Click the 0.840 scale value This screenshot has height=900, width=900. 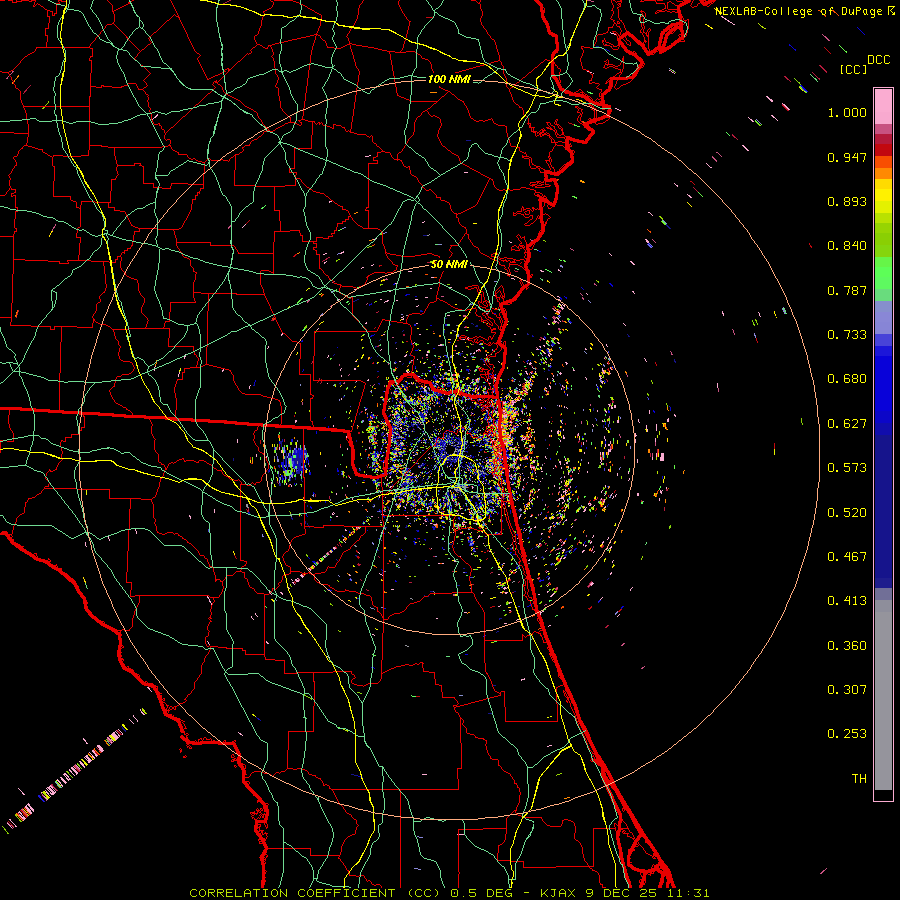point(847,246)
